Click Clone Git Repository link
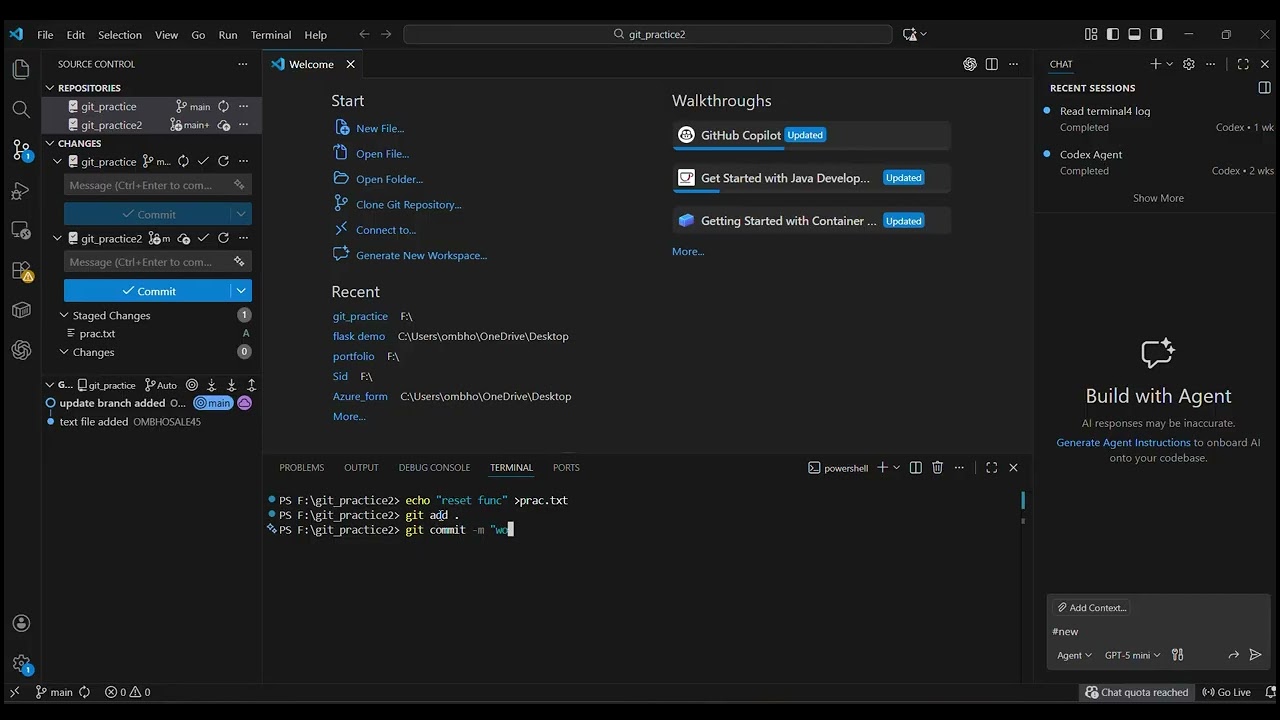The image size is (1280, 720). click(x=408, y=204)
